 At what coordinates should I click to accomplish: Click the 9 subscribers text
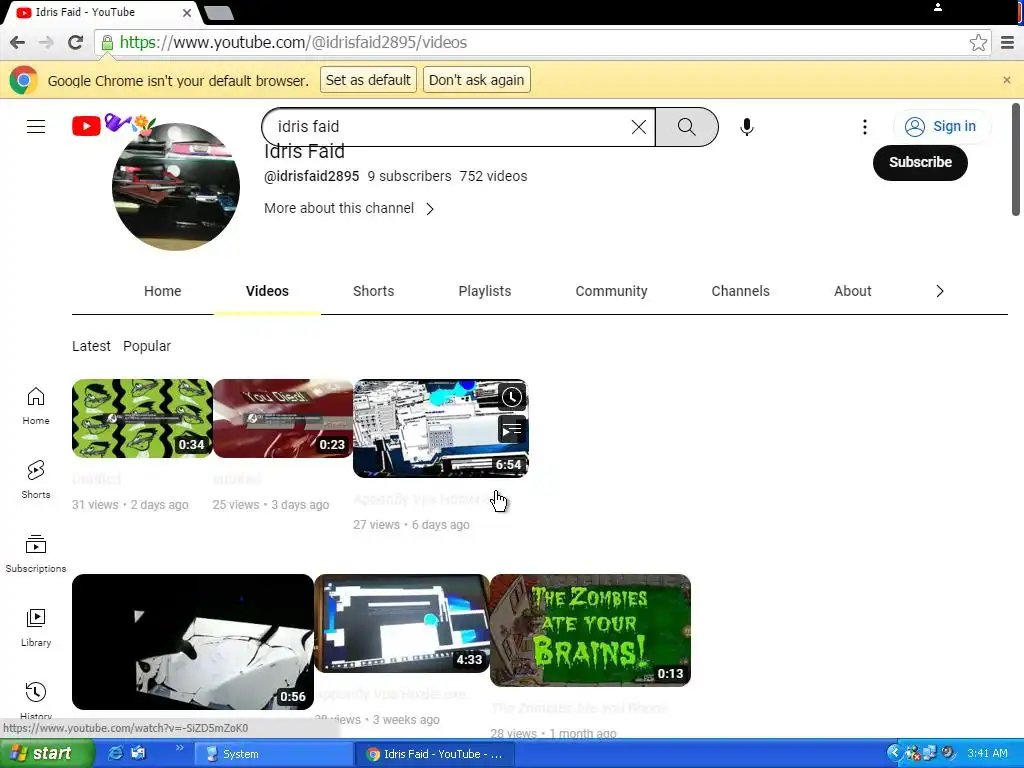[x=409, y=176]
